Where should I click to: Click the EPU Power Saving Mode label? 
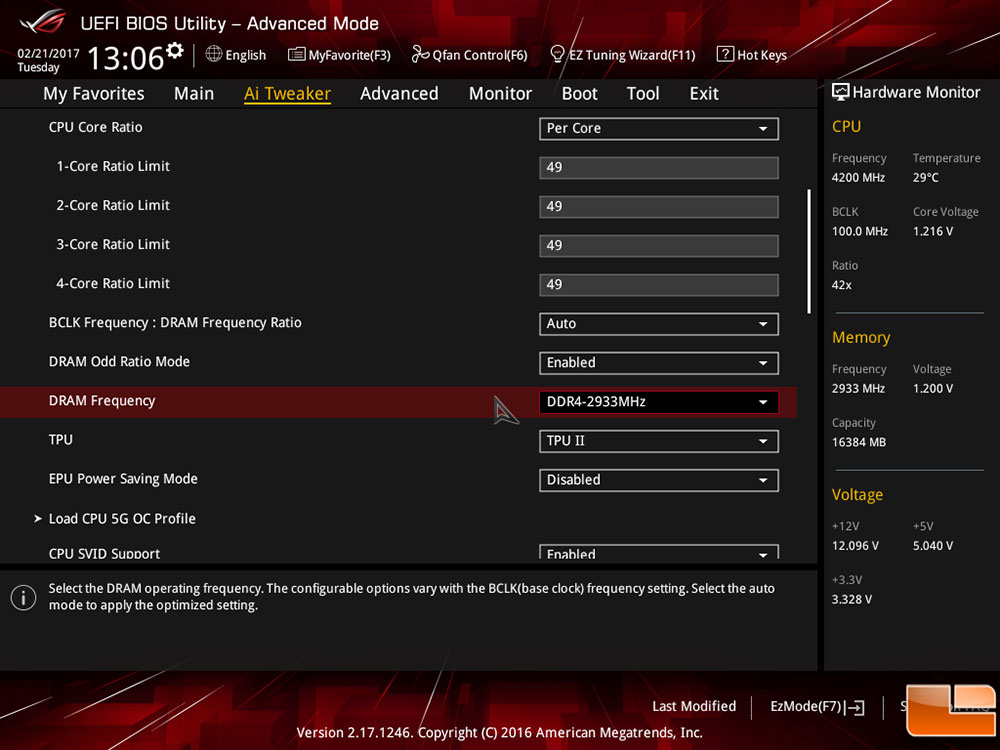pyautogui.click(x=123, y=479)
